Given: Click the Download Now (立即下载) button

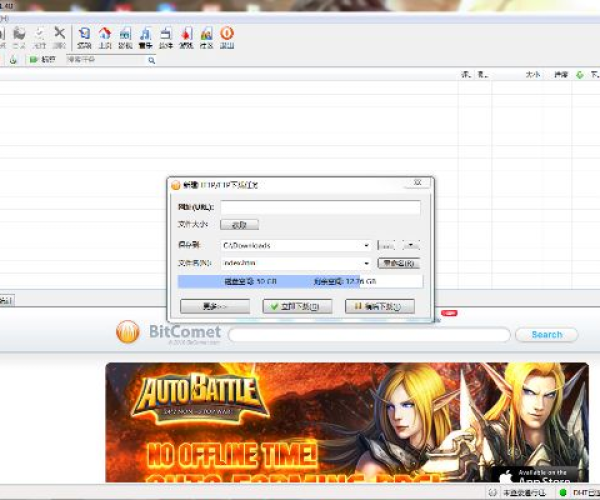Looking at the screenshot, I should tap(296, 307).
